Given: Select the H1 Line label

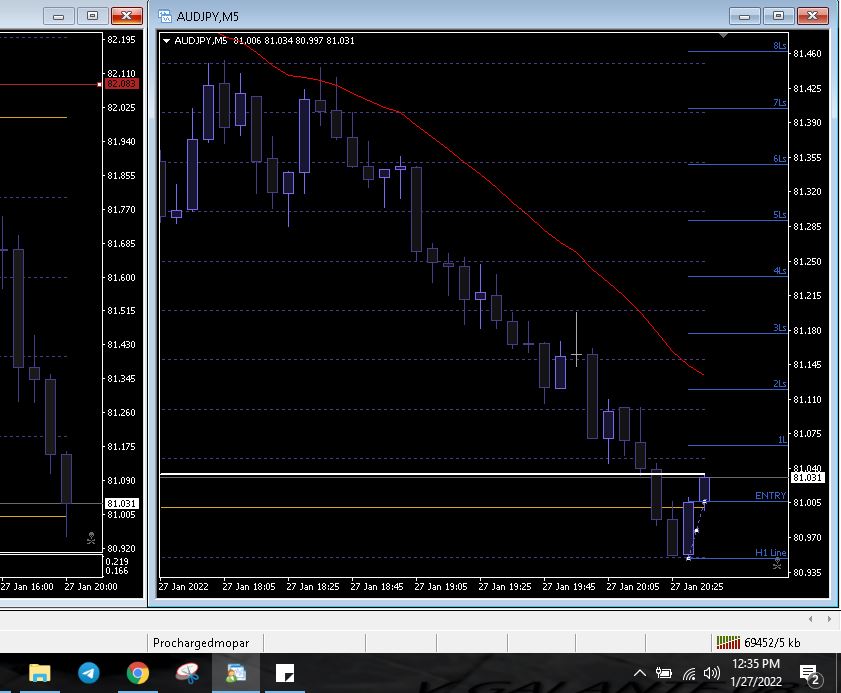Looking at the screenshot, I should click(771, 552).
